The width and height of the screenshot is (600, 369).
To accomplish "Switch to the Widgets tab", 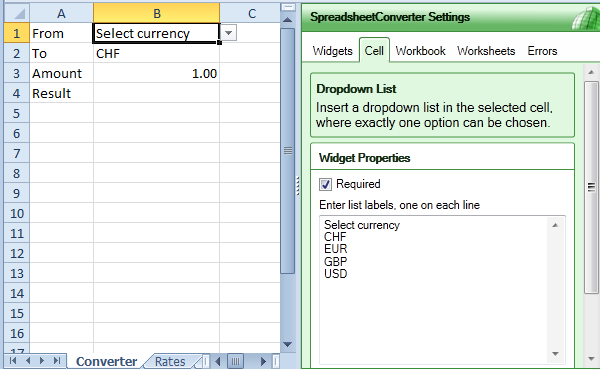I will click(332, 51).
